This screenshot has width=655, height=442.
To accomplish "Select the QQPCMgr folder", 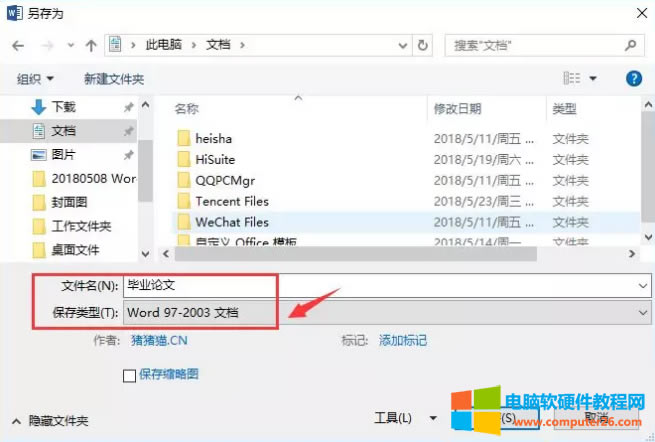I will click(x=225, y=180).
